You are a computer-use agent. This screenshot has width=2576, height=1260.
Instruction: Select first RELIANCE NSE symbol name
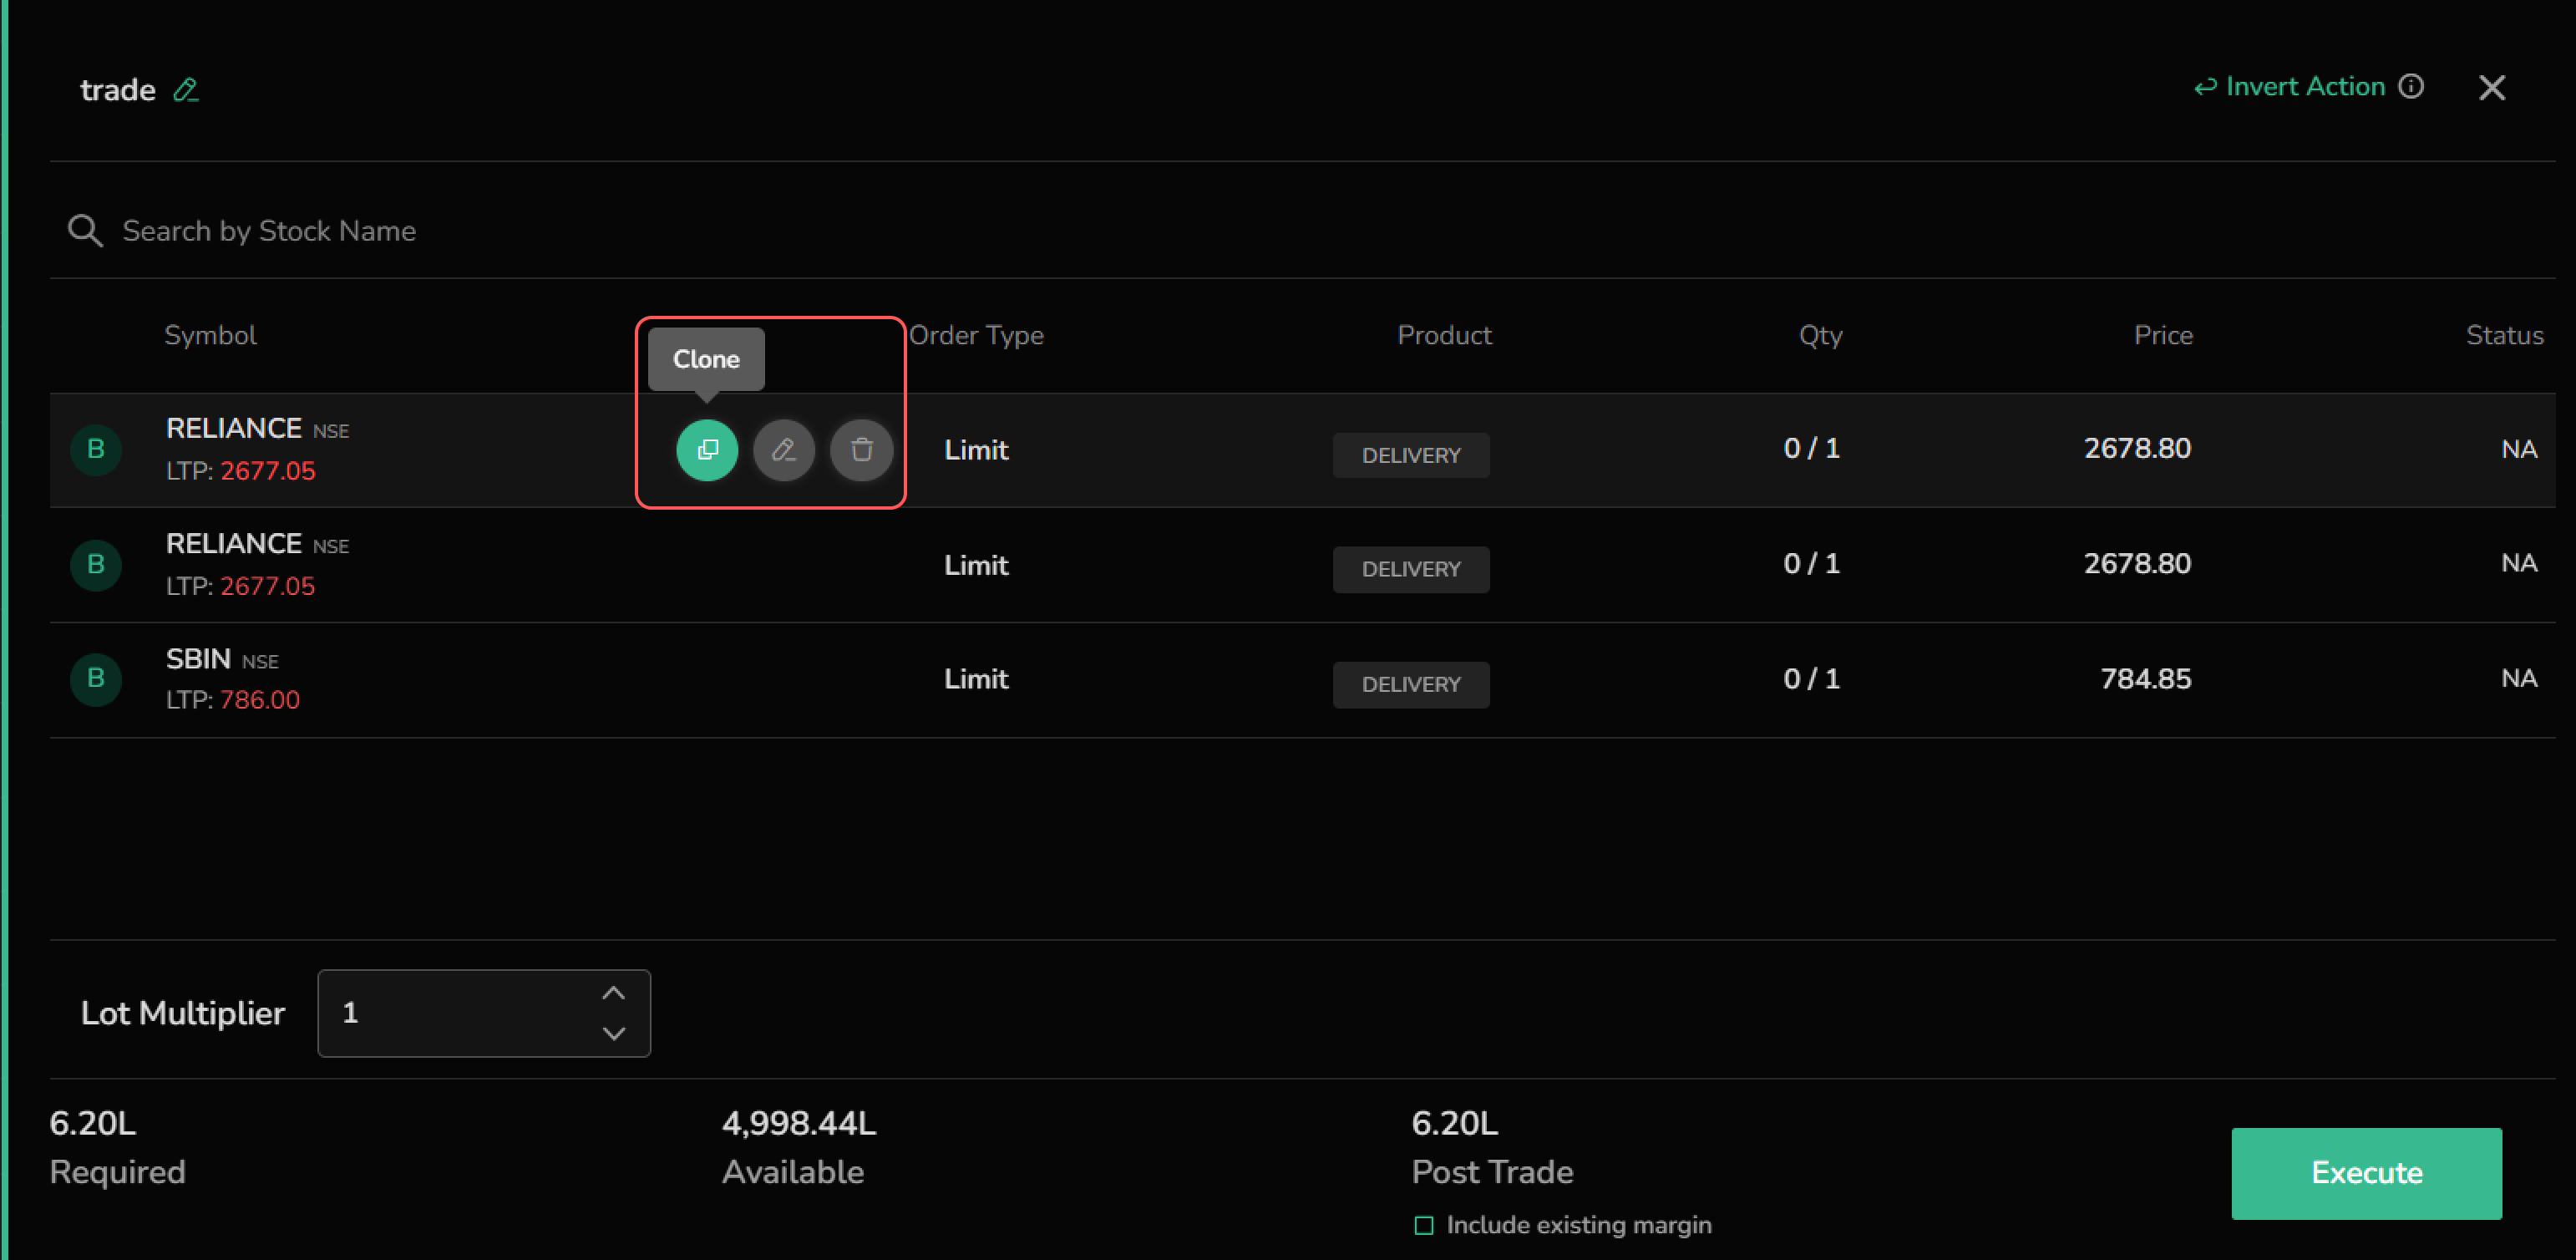coord(257,428)
